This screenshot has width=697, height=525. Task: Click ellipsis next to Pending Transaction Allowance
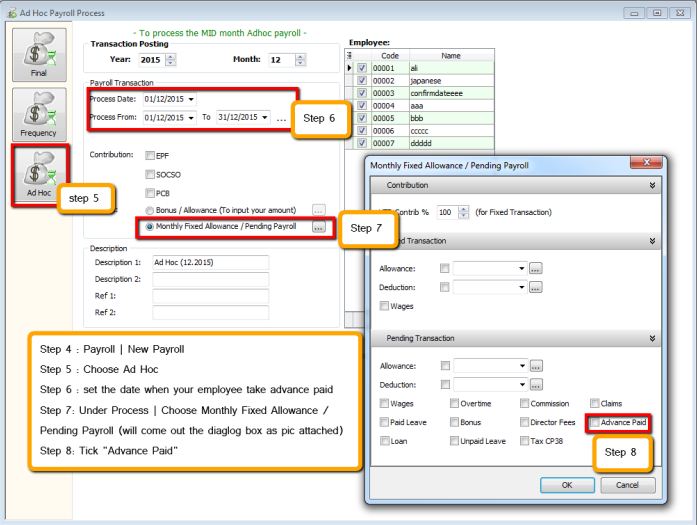click(x=535, y=366)
